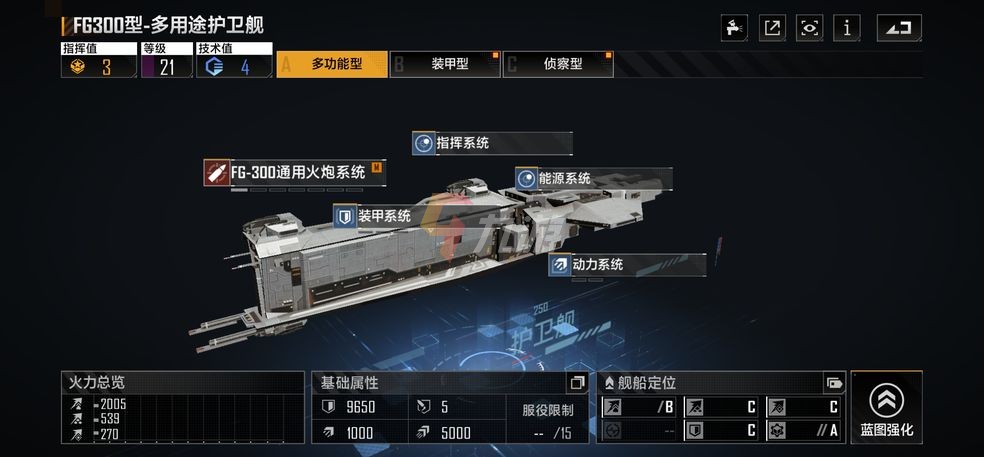
Task: Open the share export icon
Action: (772, 28)
